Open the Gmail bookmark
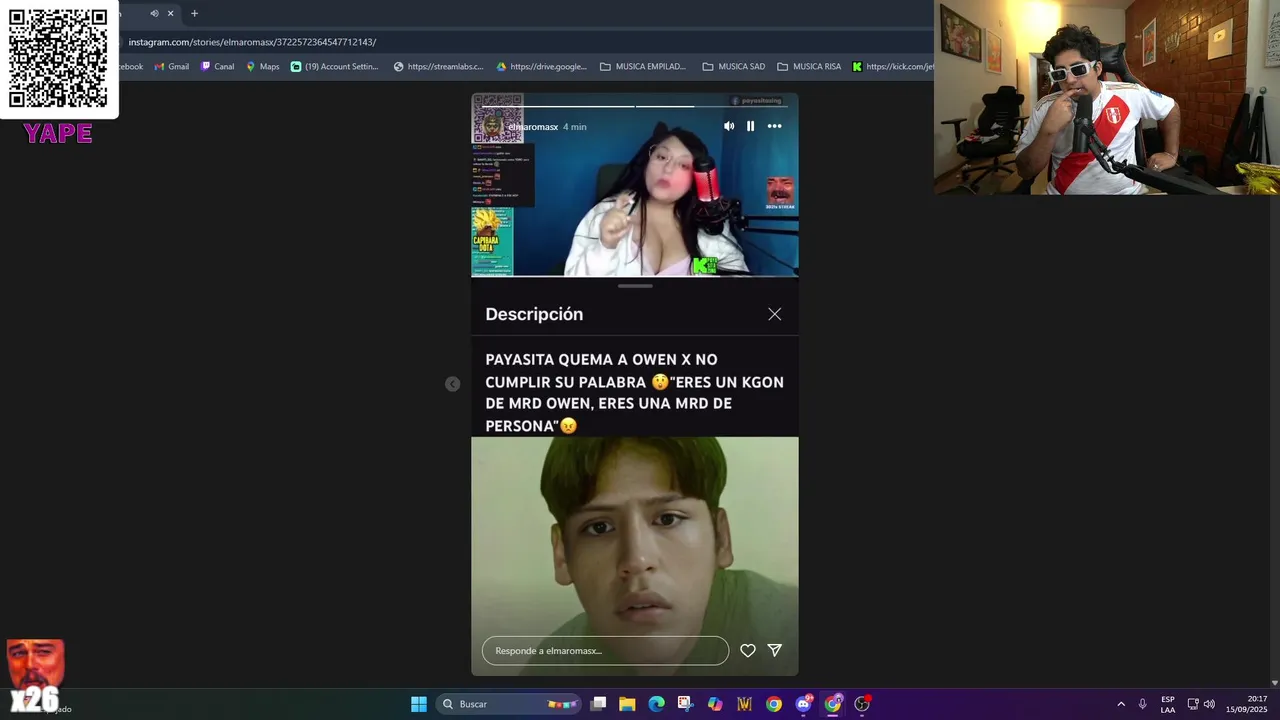 pyautogui.click(x=172, y=67)
